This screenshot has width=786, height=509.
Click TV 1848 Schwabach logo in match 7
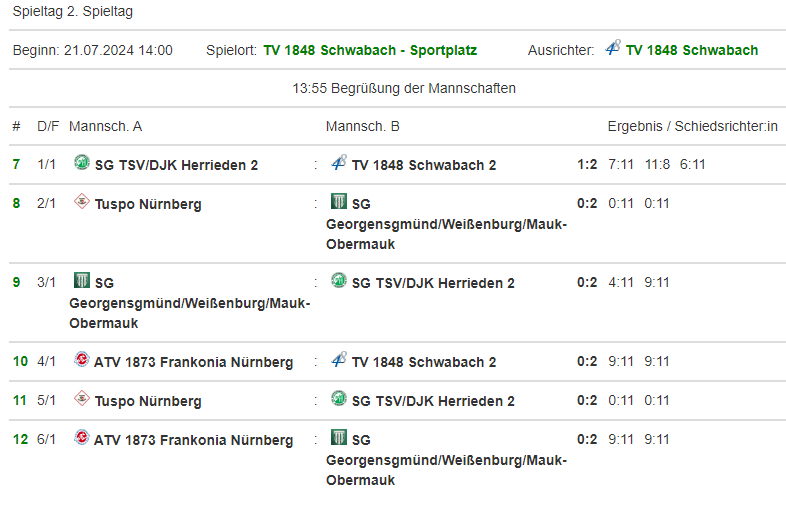[339, 163]
